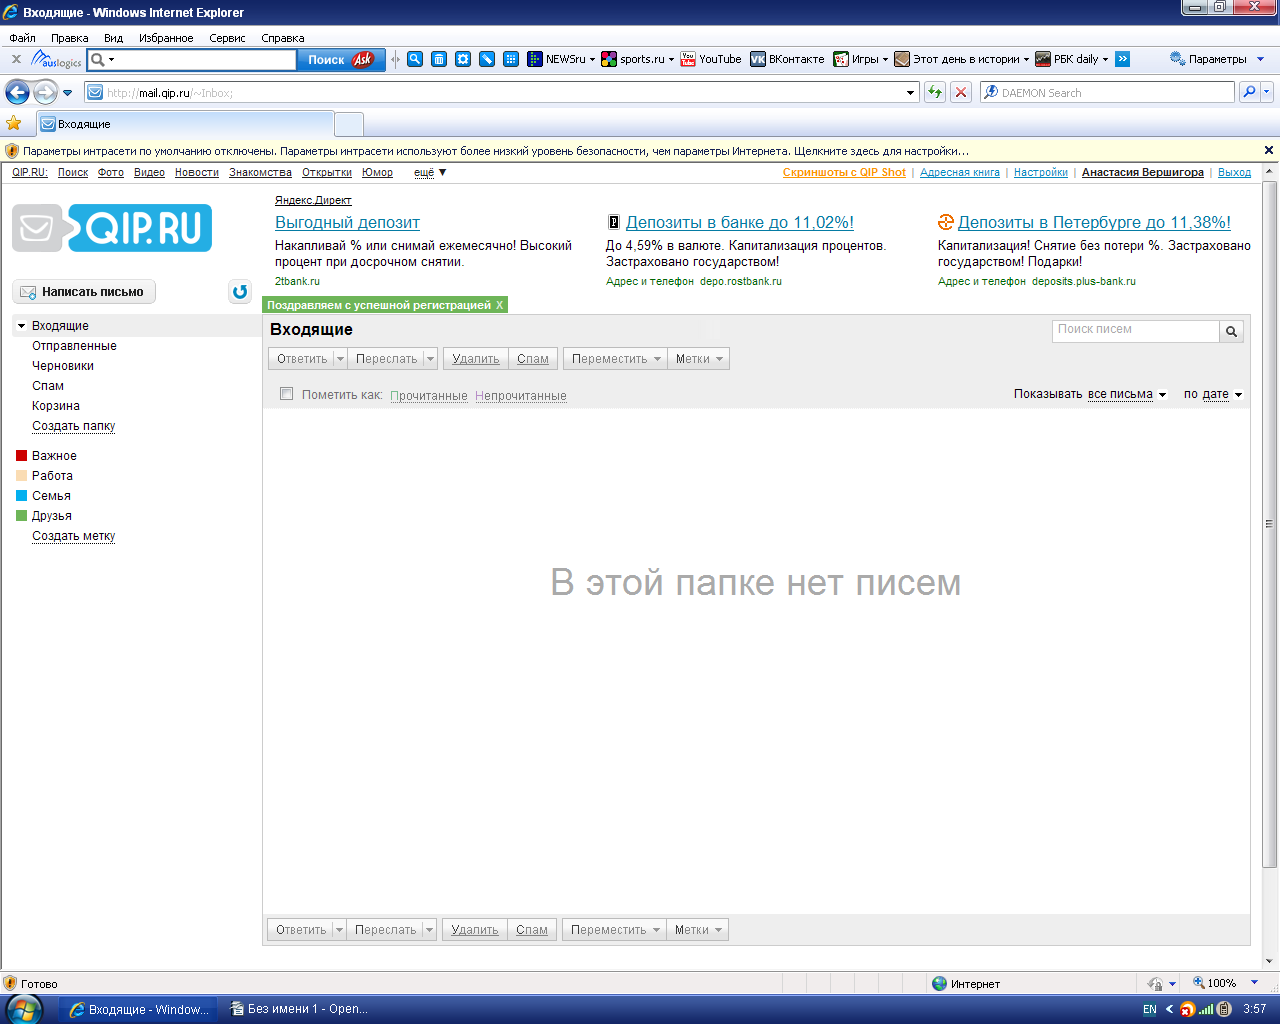The width and height of the screenshot is (1280, 1024).
Task: Click the Создать папку link
Action: 73,426
